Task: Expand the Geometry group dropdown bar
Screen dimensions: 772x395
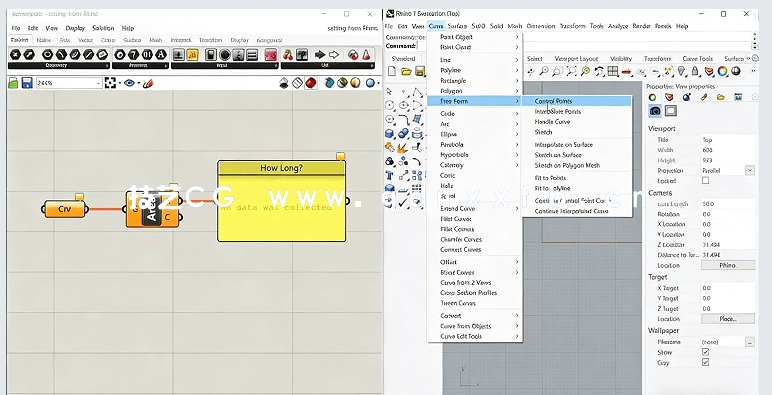Action: coord(58,66)
